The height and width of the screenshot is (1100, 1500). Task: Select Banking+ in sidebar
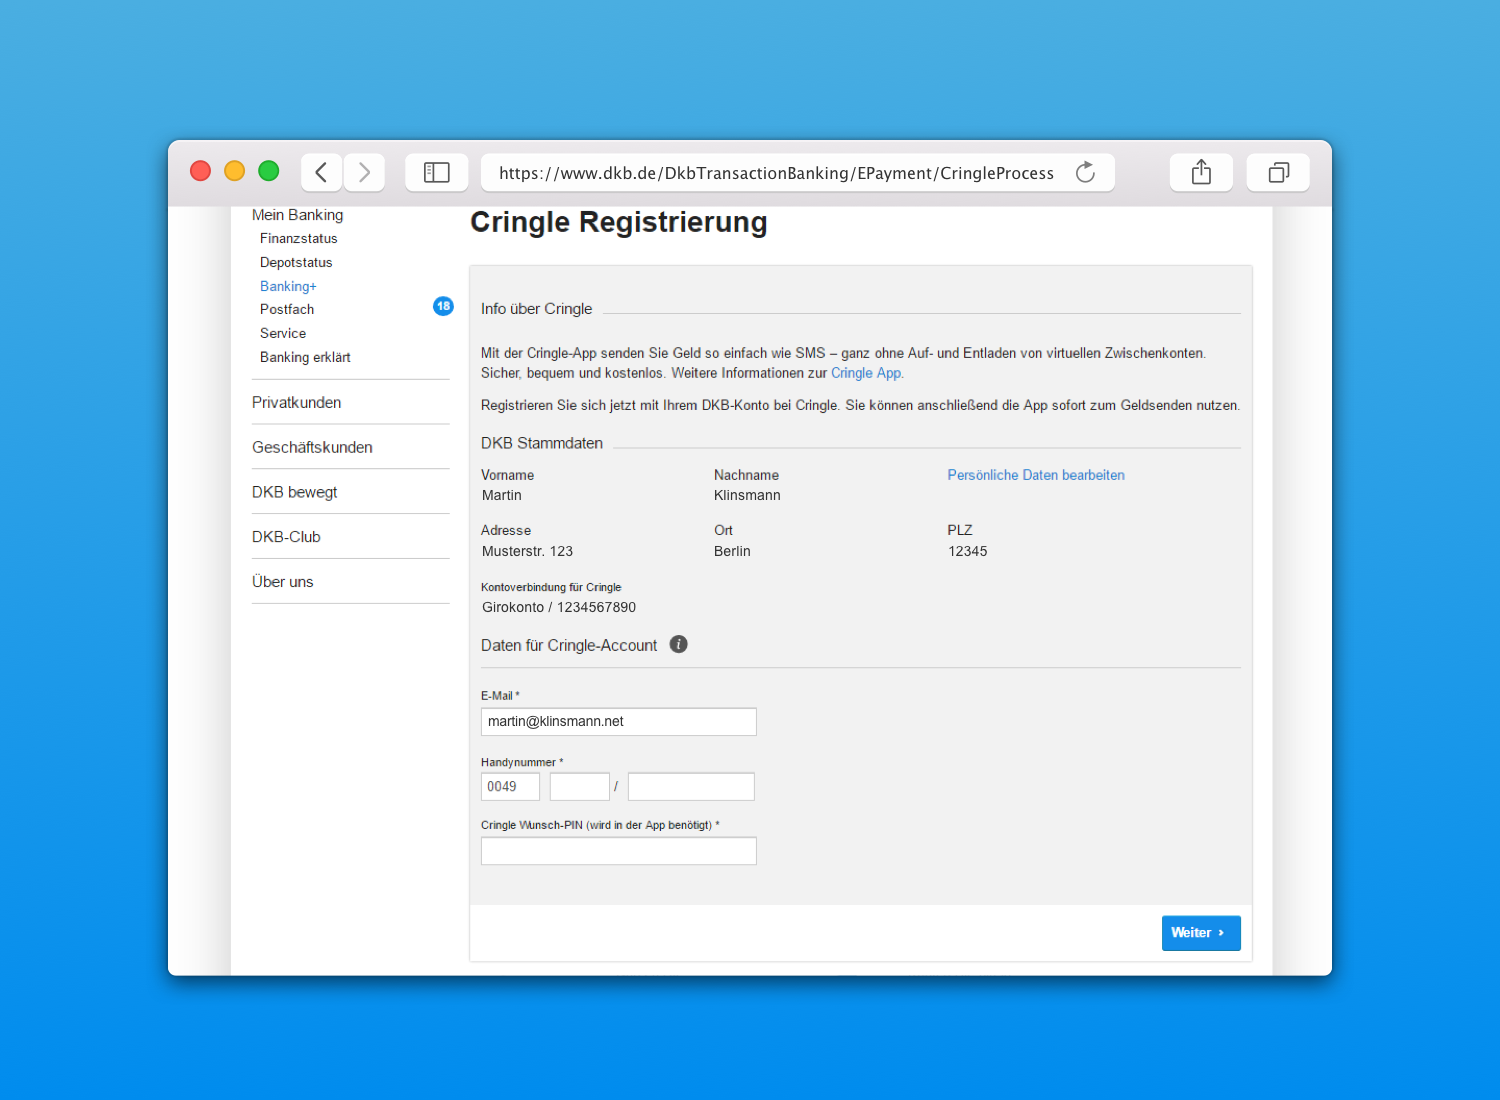288,286
